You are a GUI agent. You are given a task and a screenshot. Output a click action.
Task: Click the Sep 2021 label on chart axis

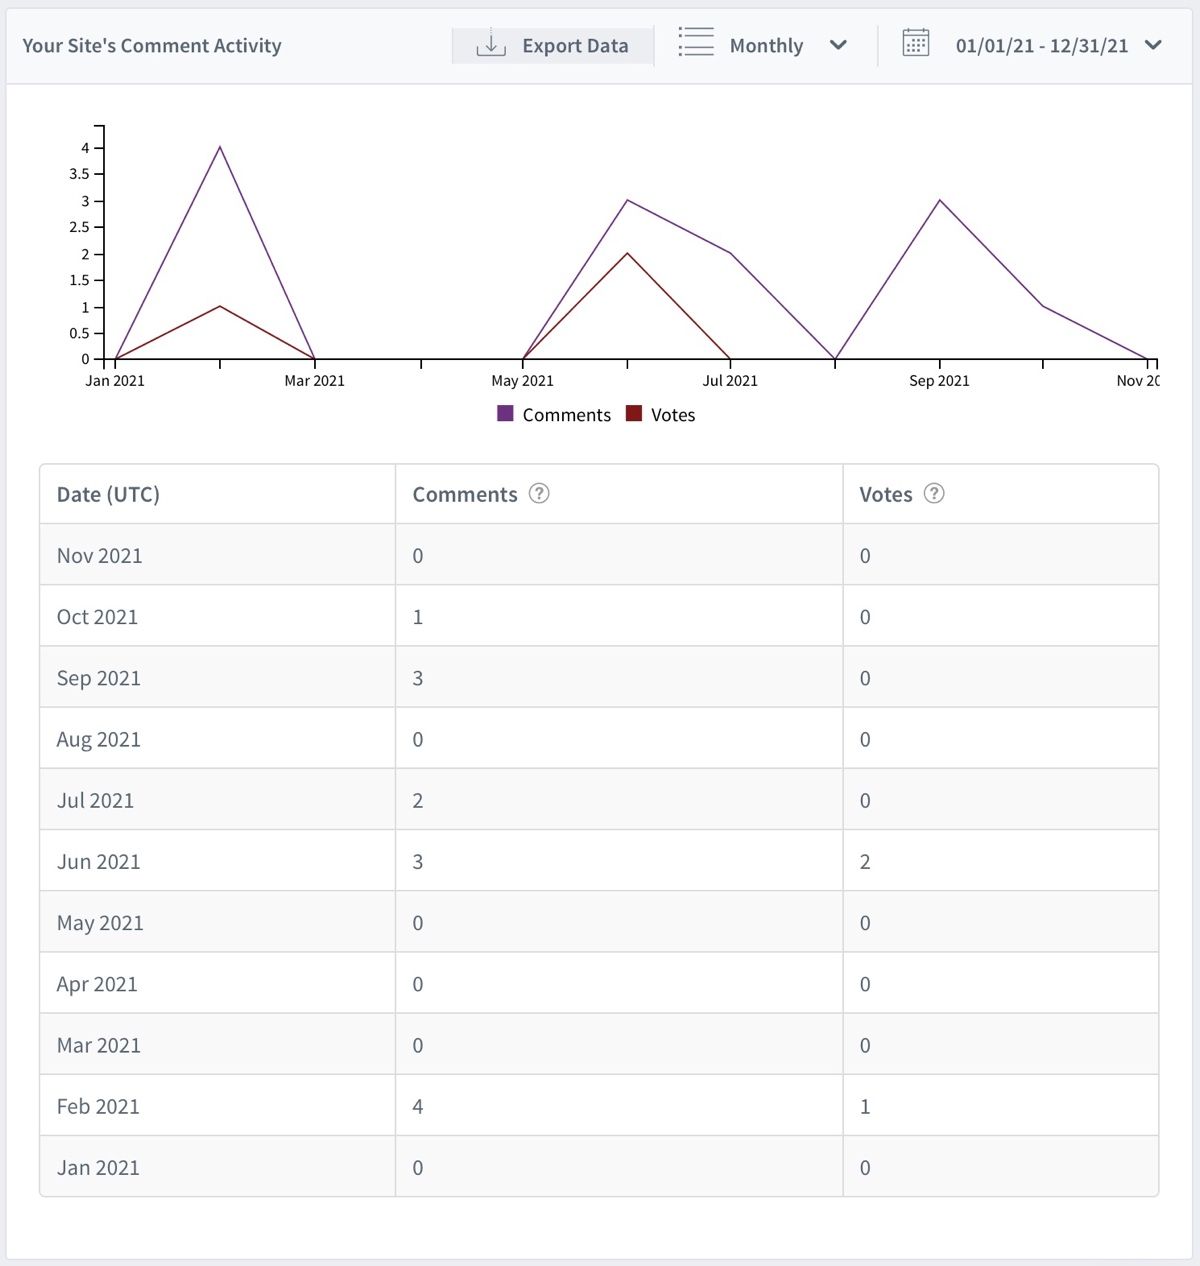tap(939, 381)
